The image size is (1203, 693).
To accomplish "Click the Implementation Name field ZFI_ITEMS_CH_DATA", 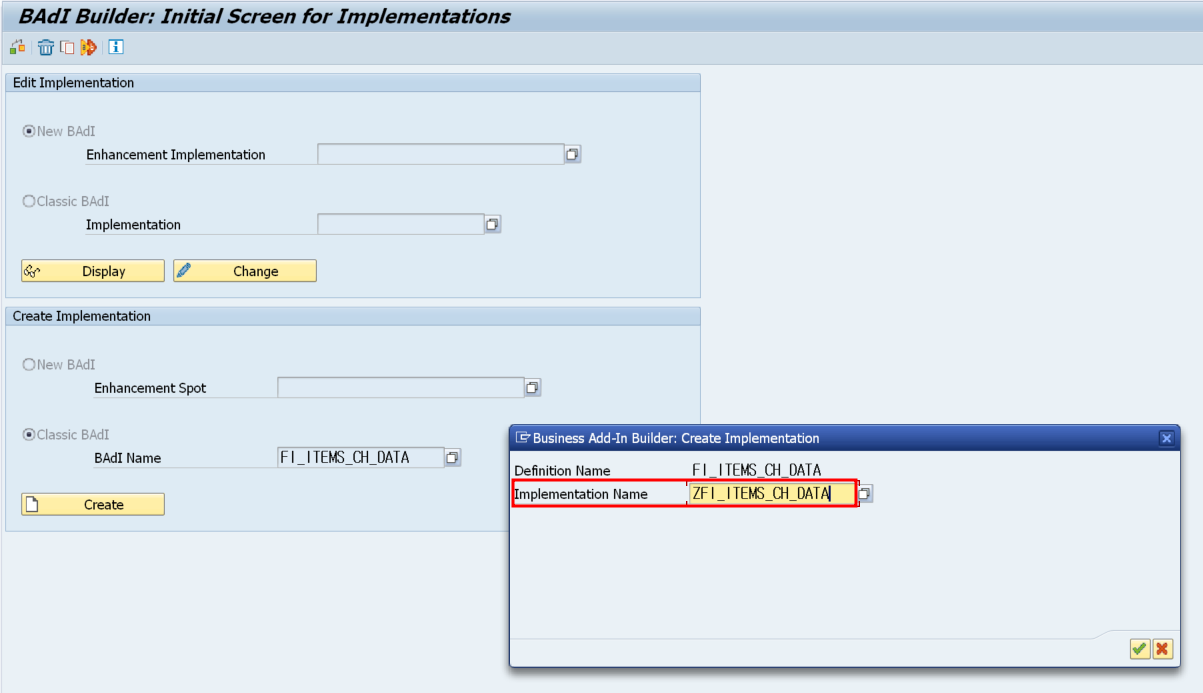I will 772,494.
